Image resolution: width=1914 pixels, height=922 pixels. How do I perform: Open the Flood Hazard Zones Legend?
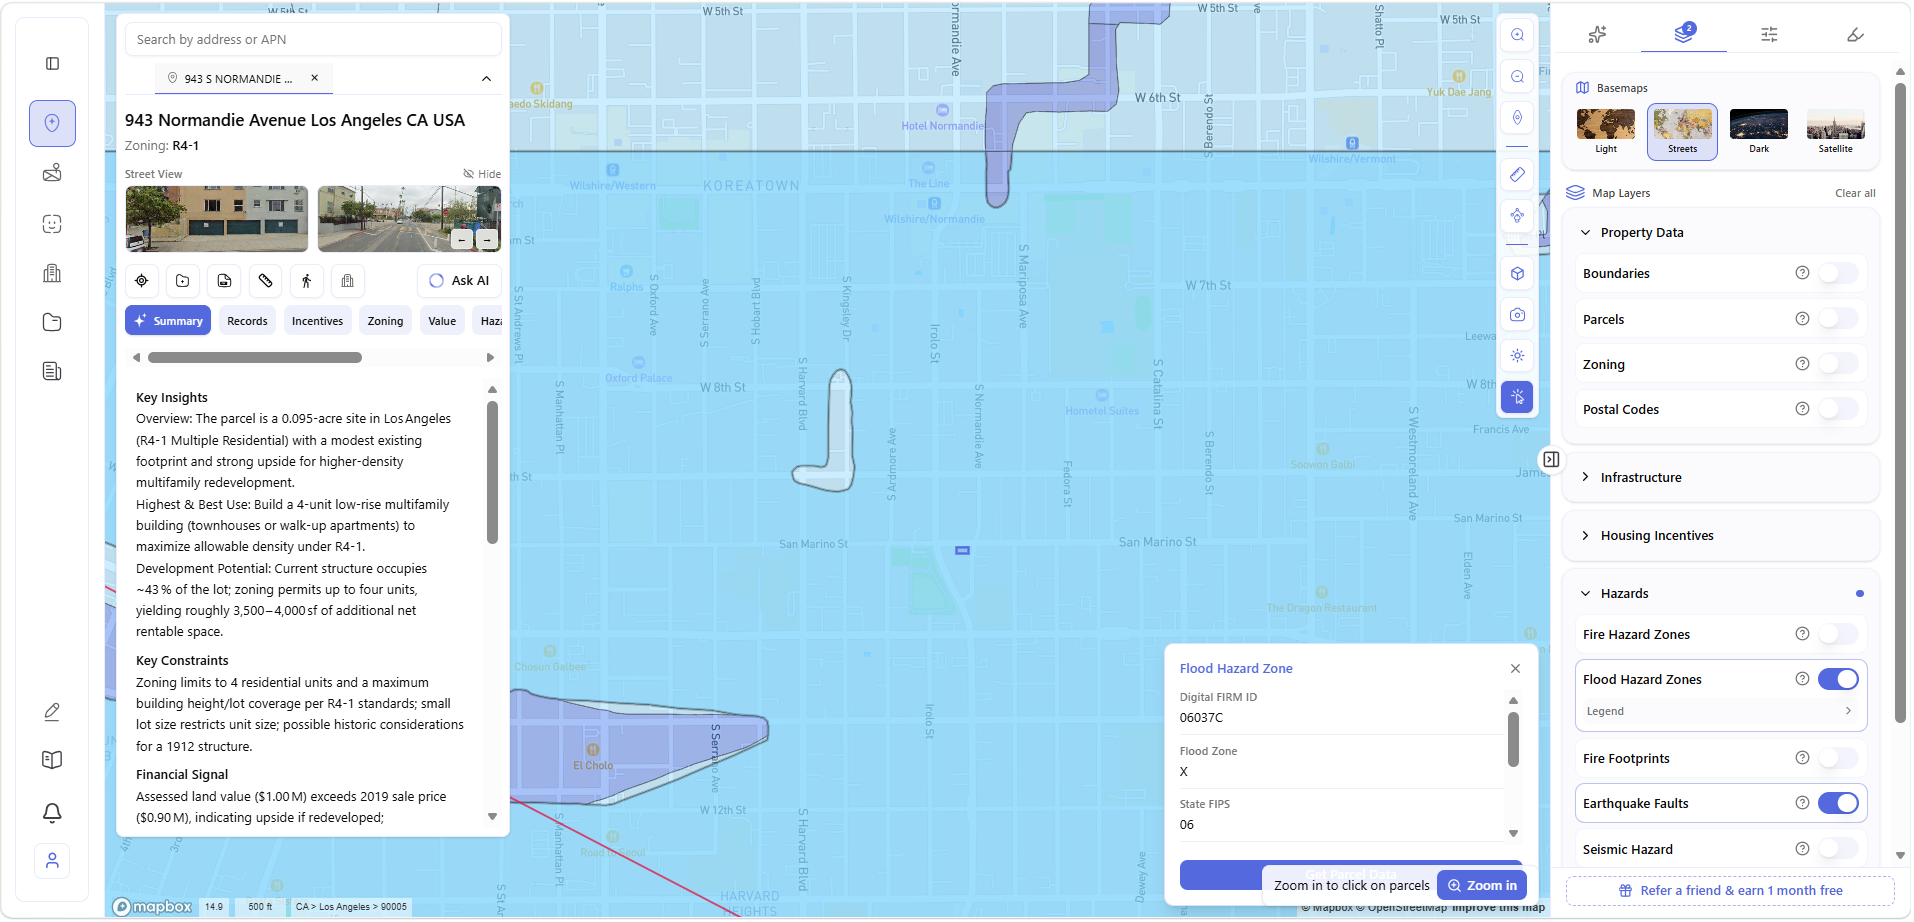point(1720,712)
